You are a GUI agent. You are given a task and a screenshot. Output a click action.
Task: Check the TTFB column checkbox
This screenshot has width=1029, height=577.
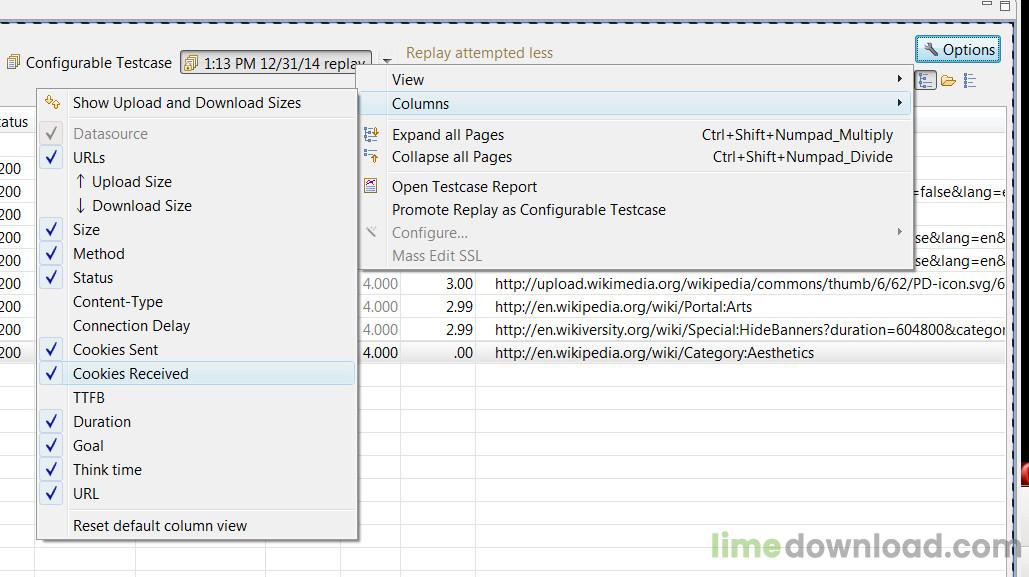pyautogui.click(x=51, y=397)
